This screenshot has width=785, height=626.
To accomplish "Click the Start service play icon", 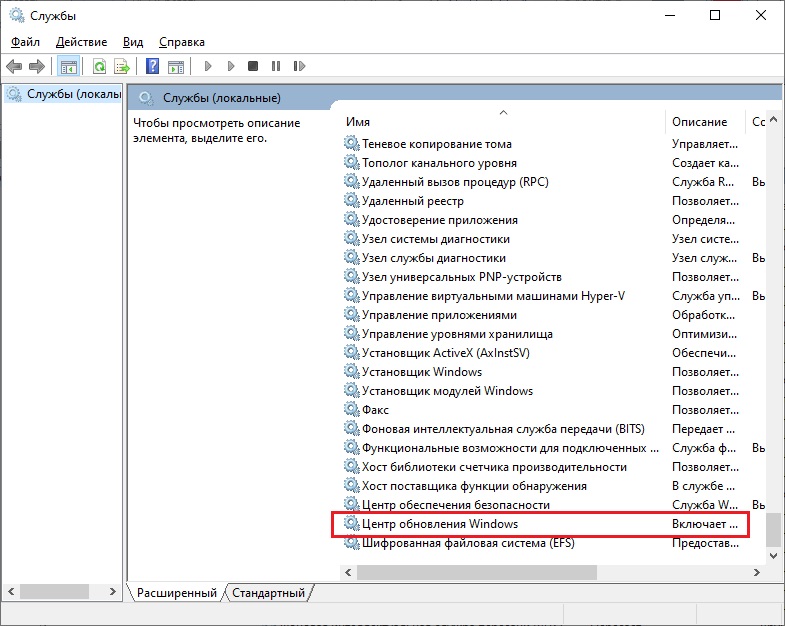I will pos(208,66).
